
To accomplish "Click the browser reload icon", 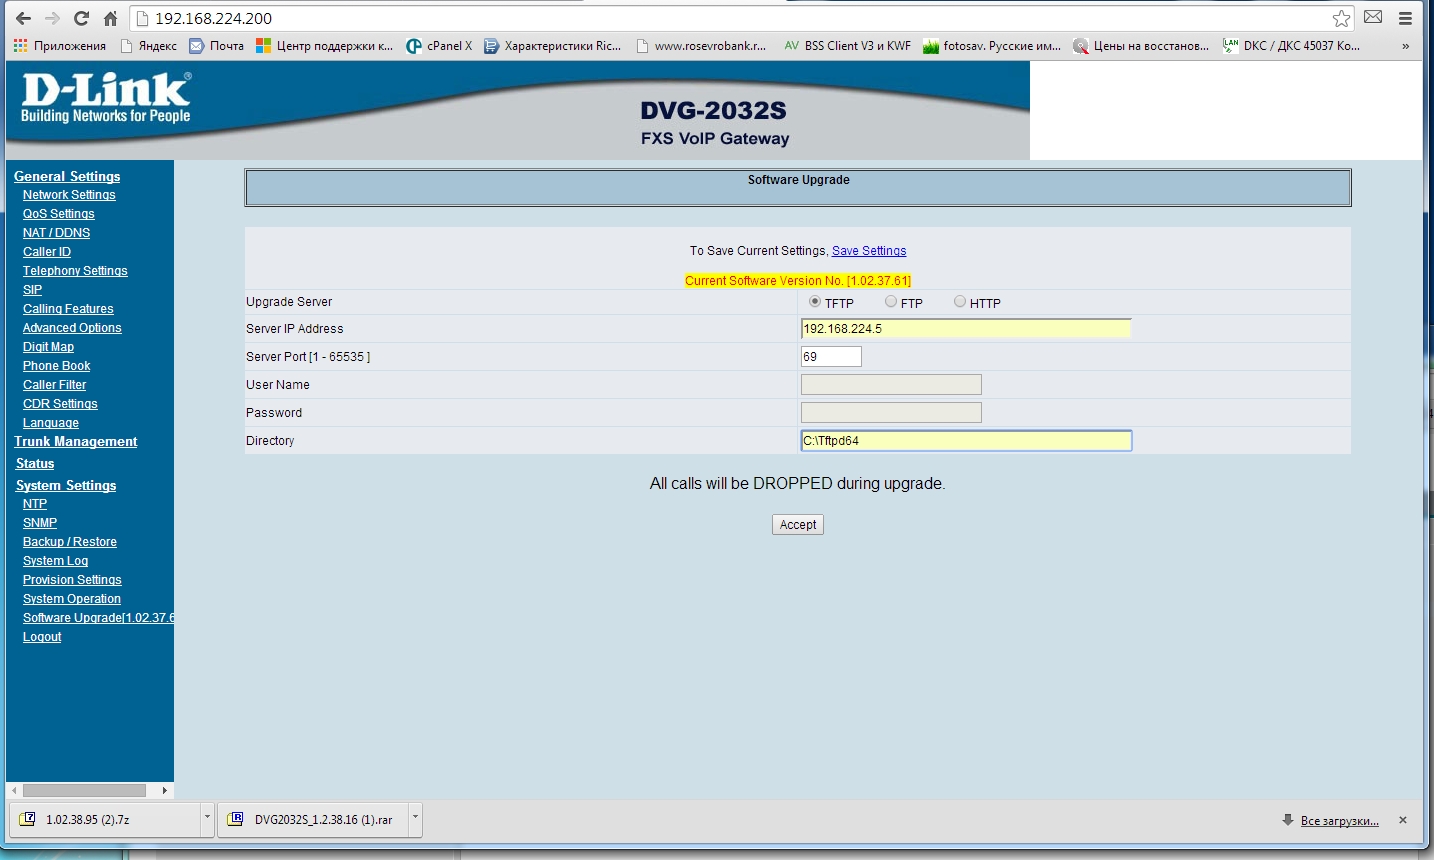I will pyautogui.click(x=81, y=18).
